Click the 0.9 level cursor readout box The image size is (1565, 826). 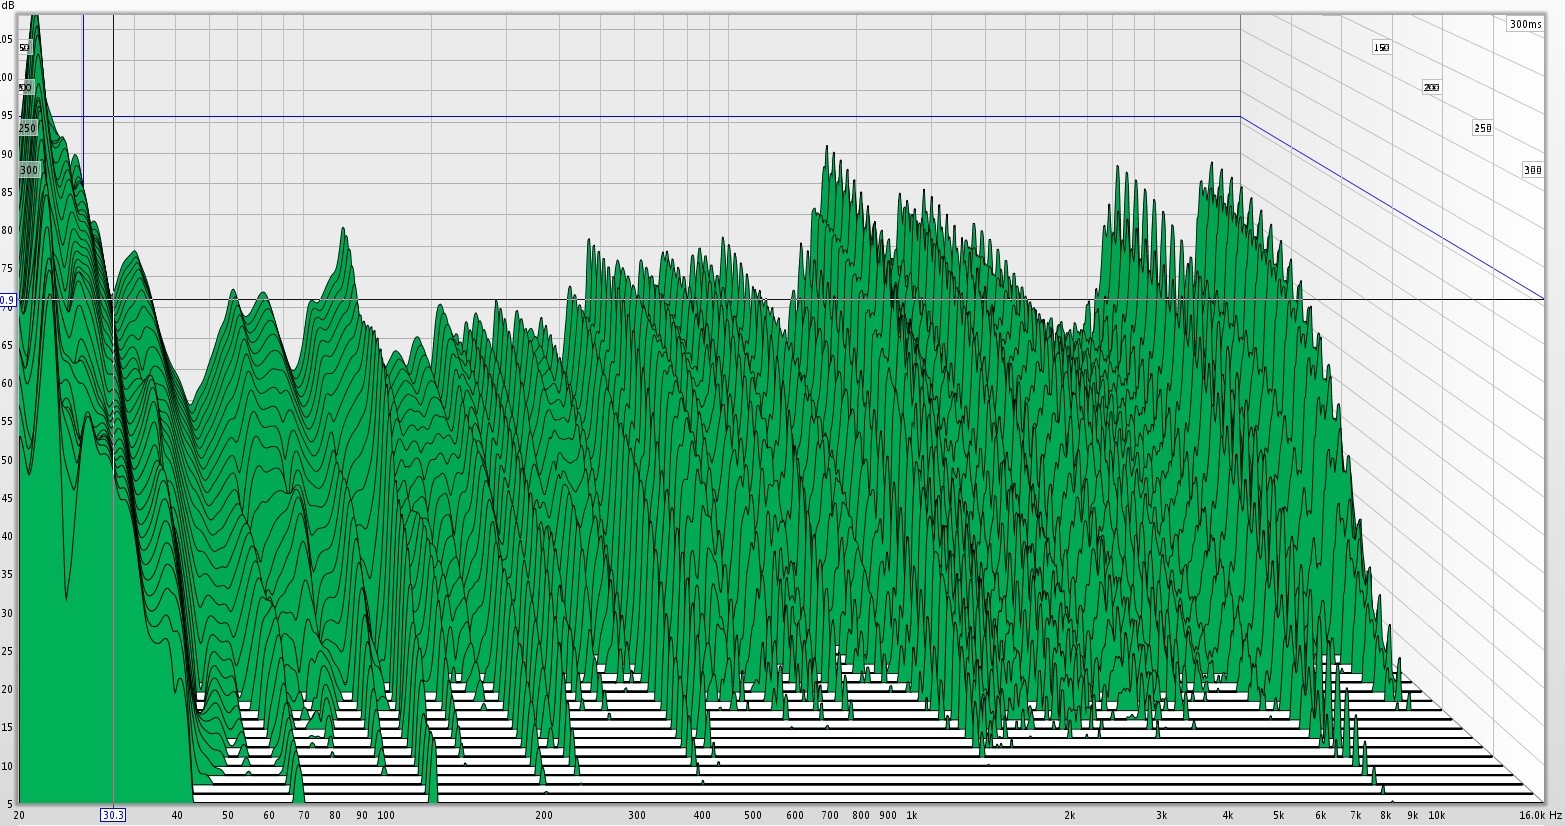tap(8, 300)
